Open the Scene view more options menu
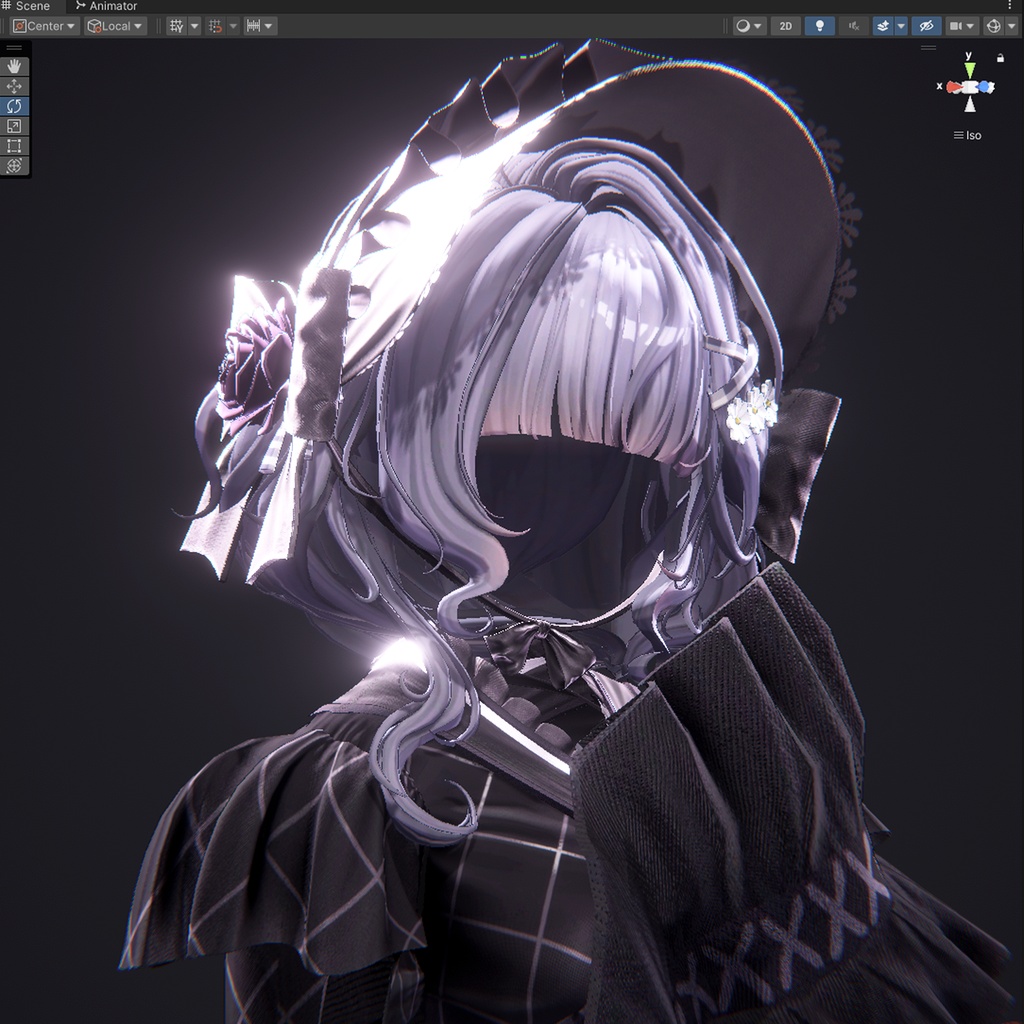 (1010, 6)
